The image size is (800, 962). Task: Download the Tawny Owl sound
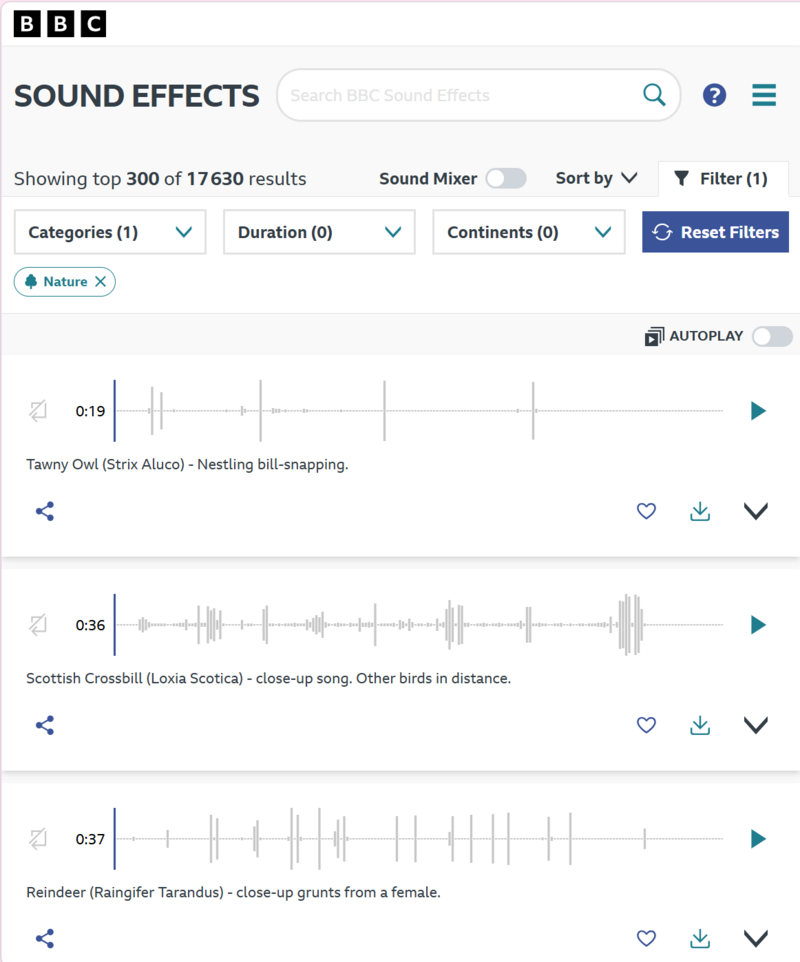700,511
